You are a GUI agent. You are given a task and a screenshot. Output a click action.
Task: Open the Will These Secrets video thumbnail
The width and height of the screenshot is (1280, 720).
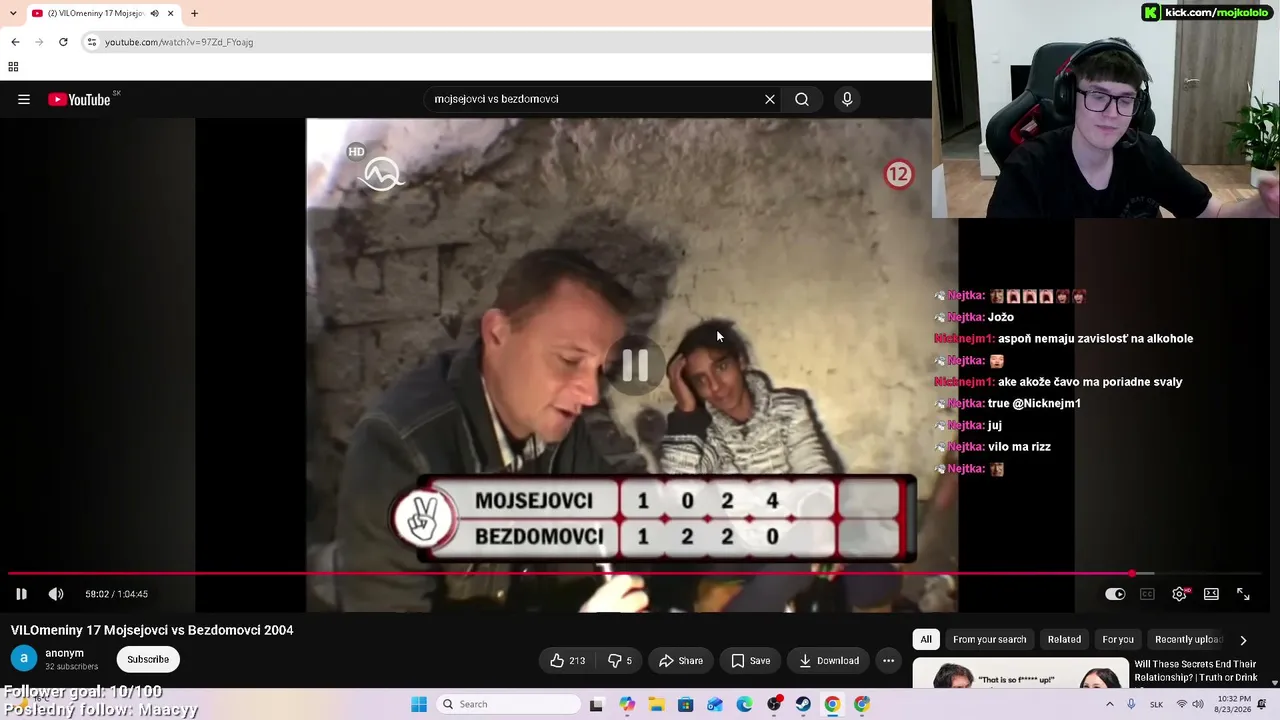(1020, 673)
